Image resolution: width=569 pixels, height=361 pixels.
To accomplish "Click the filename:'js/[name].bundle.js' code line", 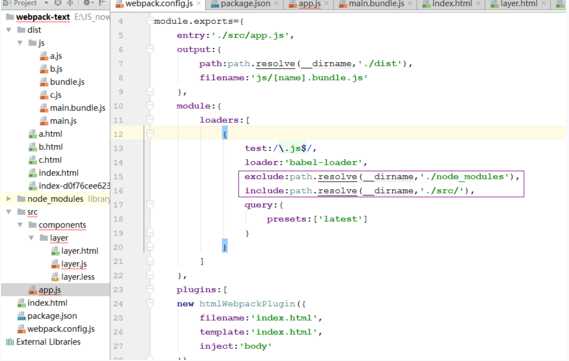I will [x=283, y=78].
